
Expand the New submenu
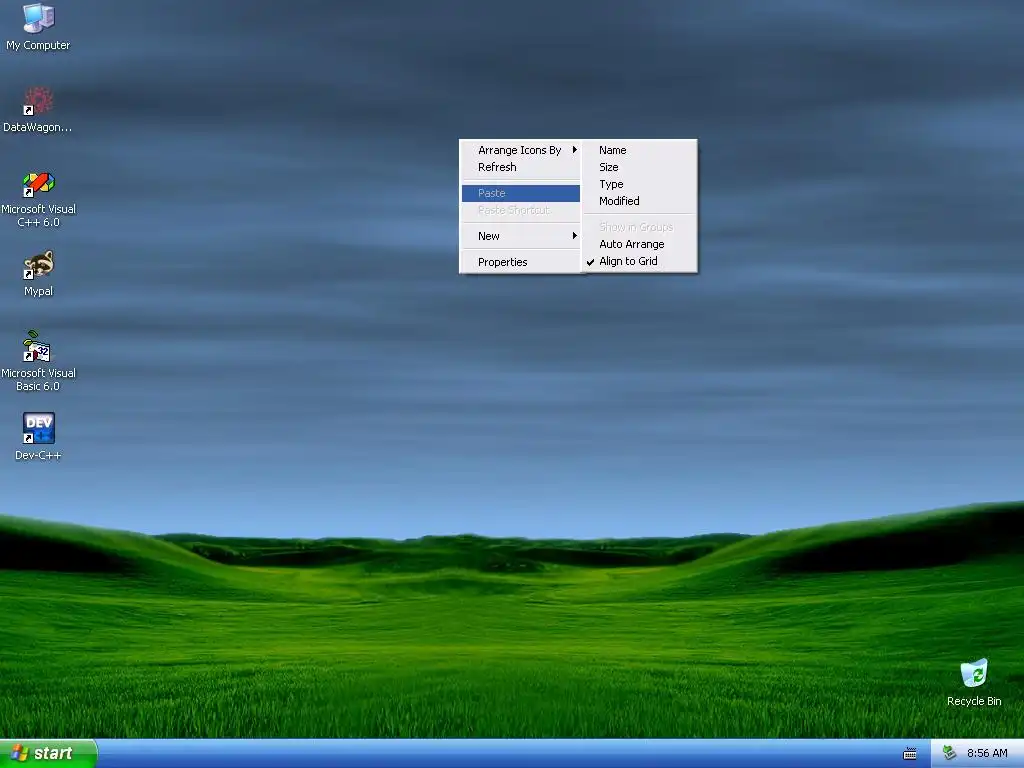coord(520,236)
